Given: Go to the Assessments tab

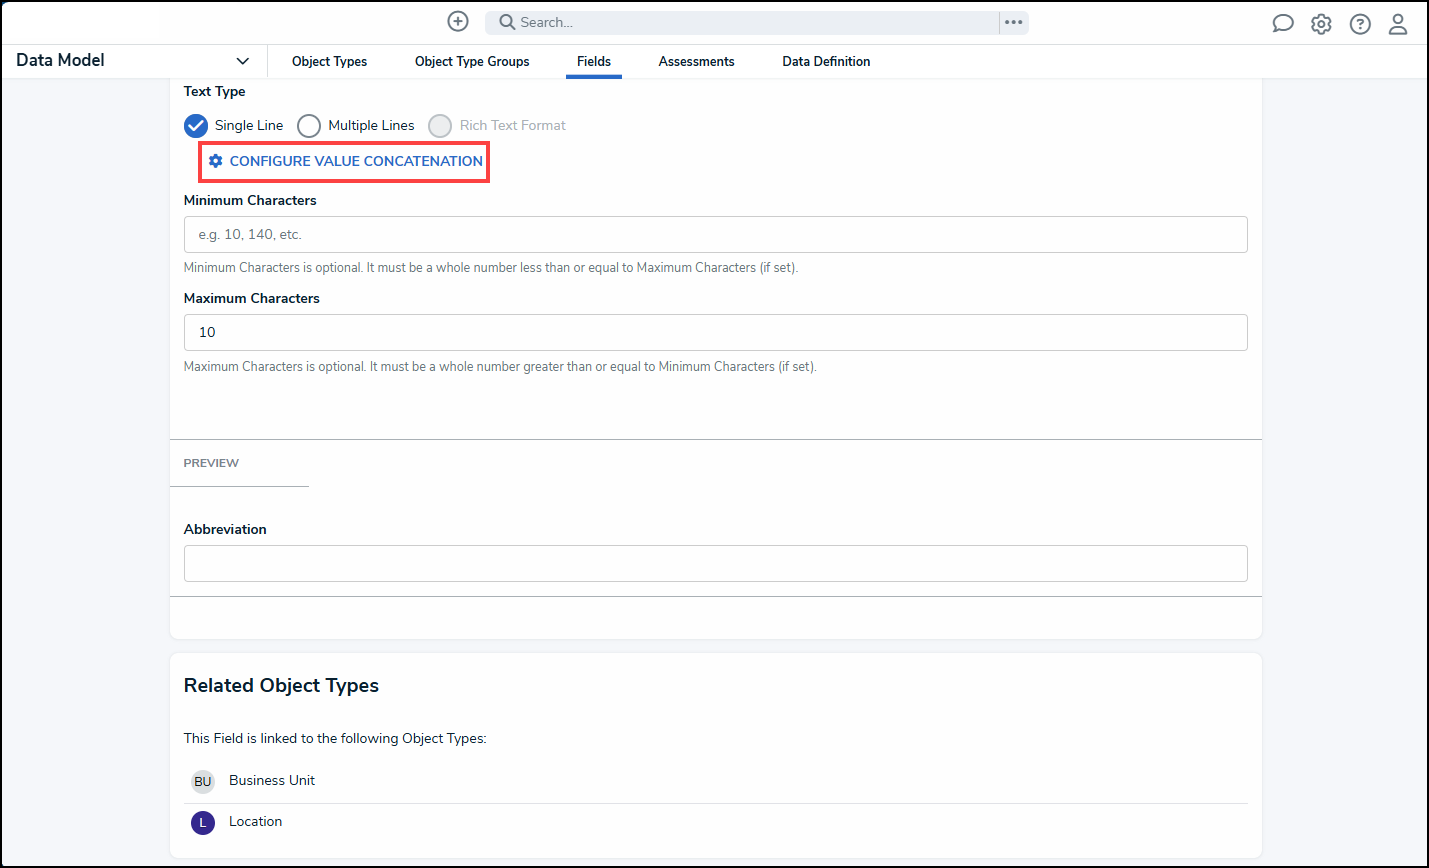Looking at the screenshot, I should click(696, 61).
